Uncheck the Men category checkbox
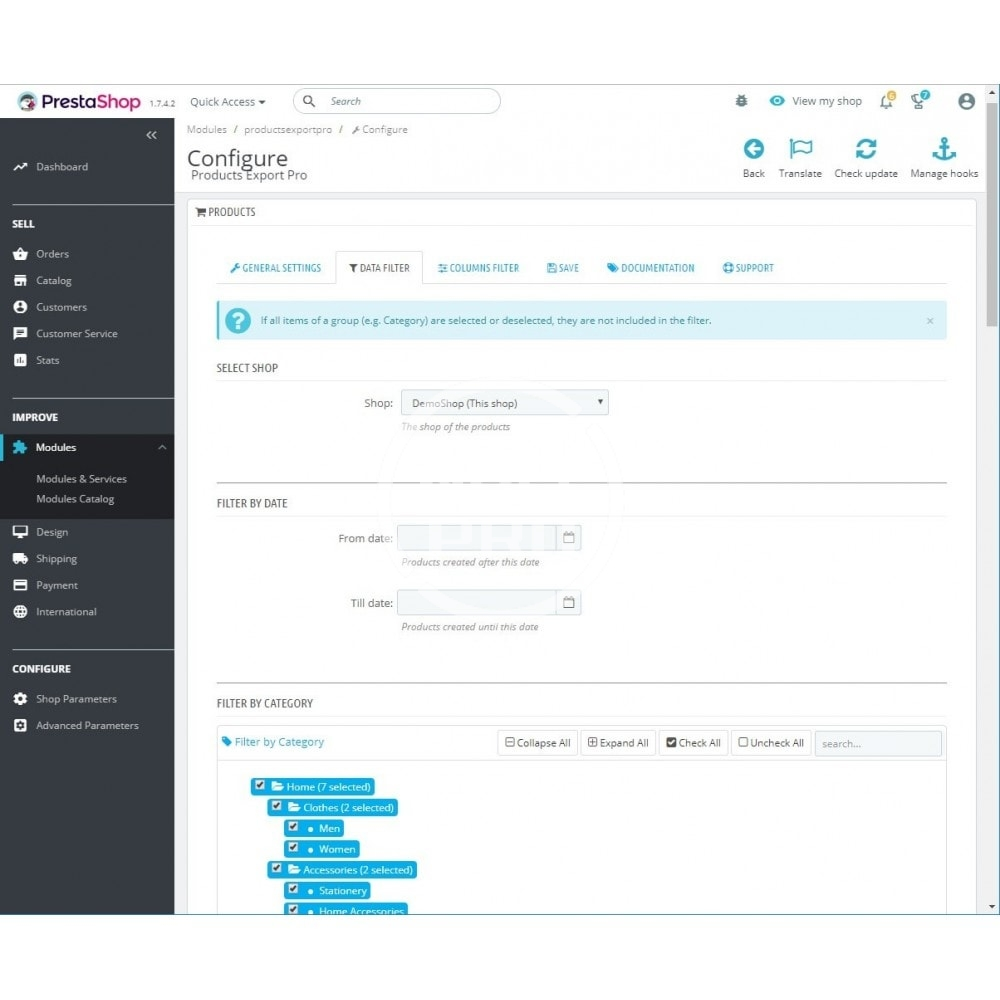 (x=293, y=827)
